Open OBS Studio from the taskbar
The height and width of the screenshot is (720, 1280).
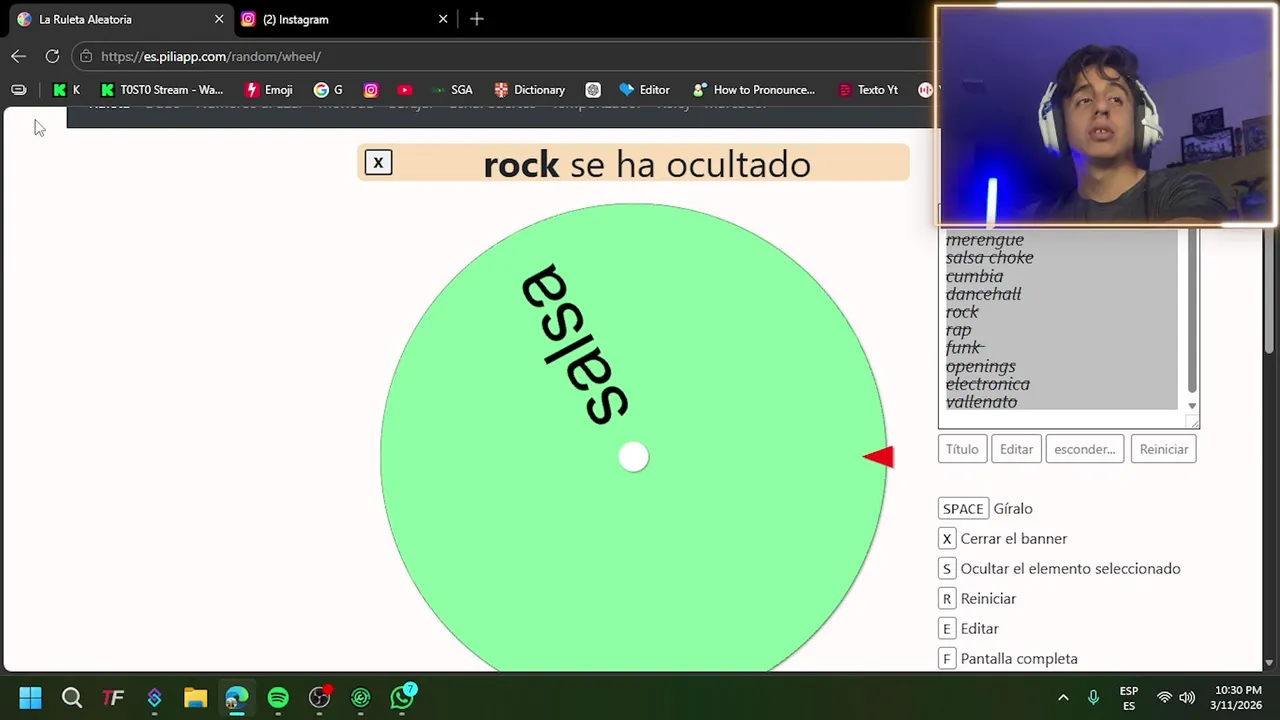click(x=319, y=697)
